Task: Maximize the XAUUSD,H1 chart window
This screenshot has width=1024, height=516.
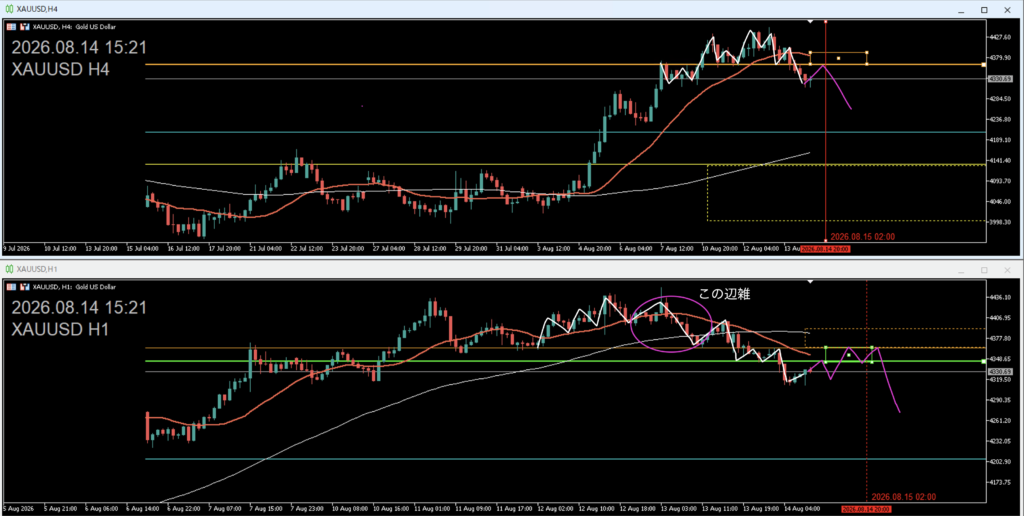Action: 984,270
